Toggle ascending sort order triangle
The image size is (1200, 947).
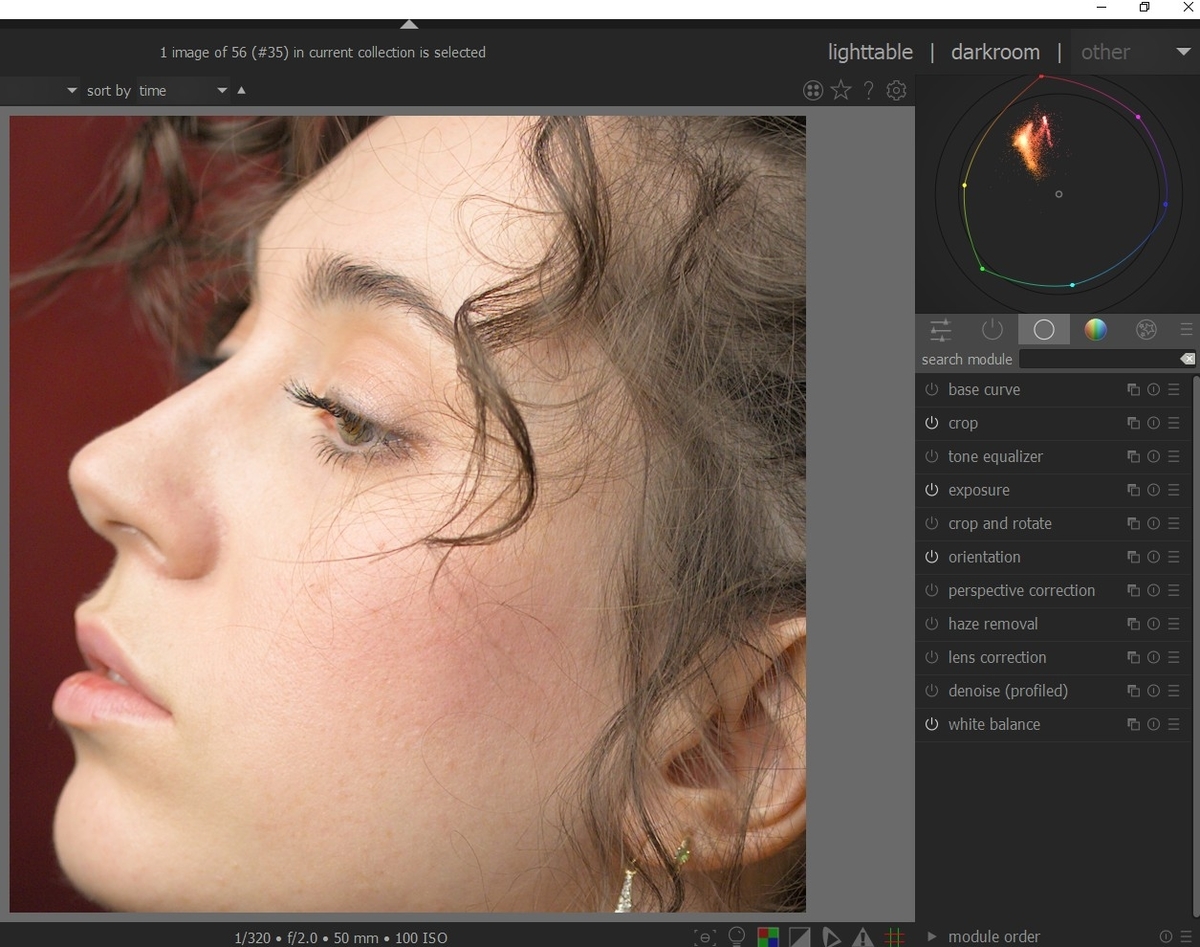pyautogui.click(x=241, y=90)
